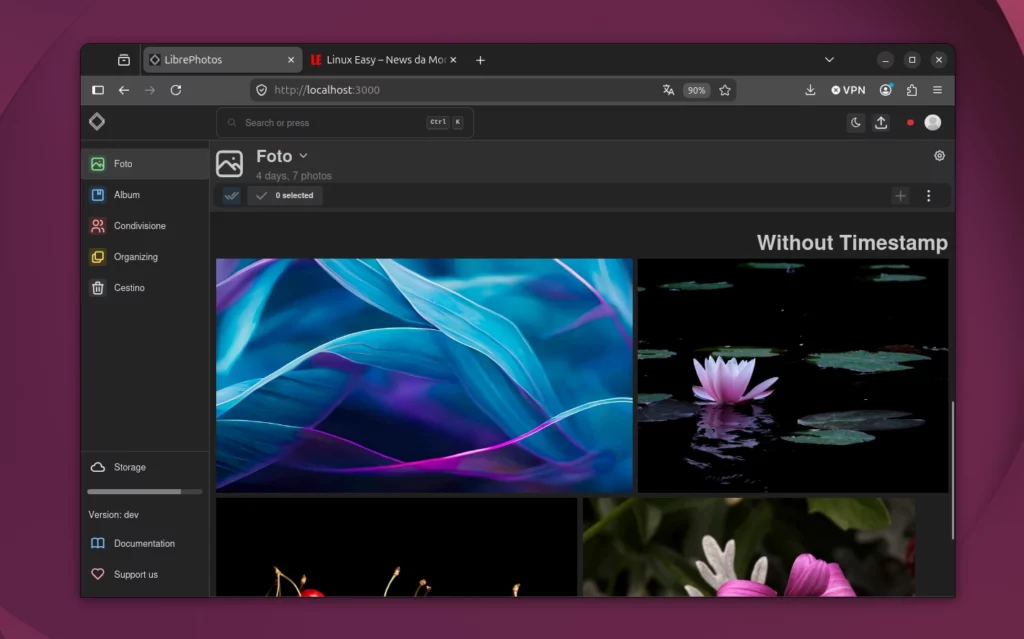This screenshot has width=1024, height=639.
Task: Switch to the LibrePhotos browser tab
Action: click(x=223, y=59)
